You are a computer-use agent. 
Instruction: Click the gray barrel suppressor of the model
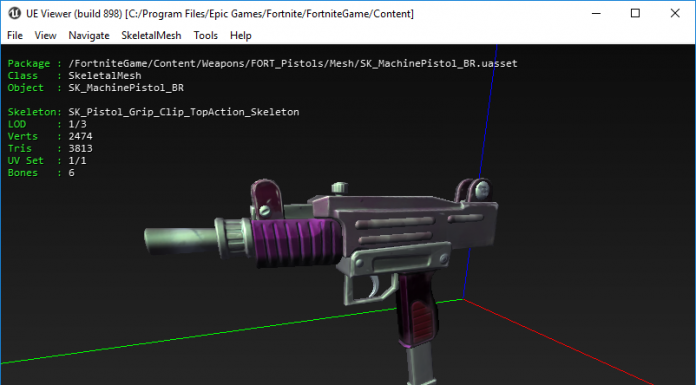pyautogui.click(x=181, y=240)
